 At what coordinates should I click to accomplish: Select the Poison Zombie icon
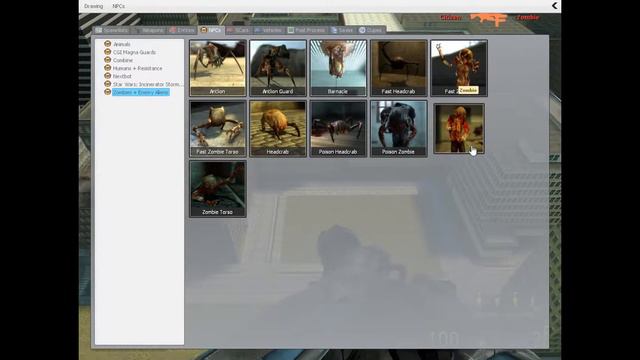(399, 128)
